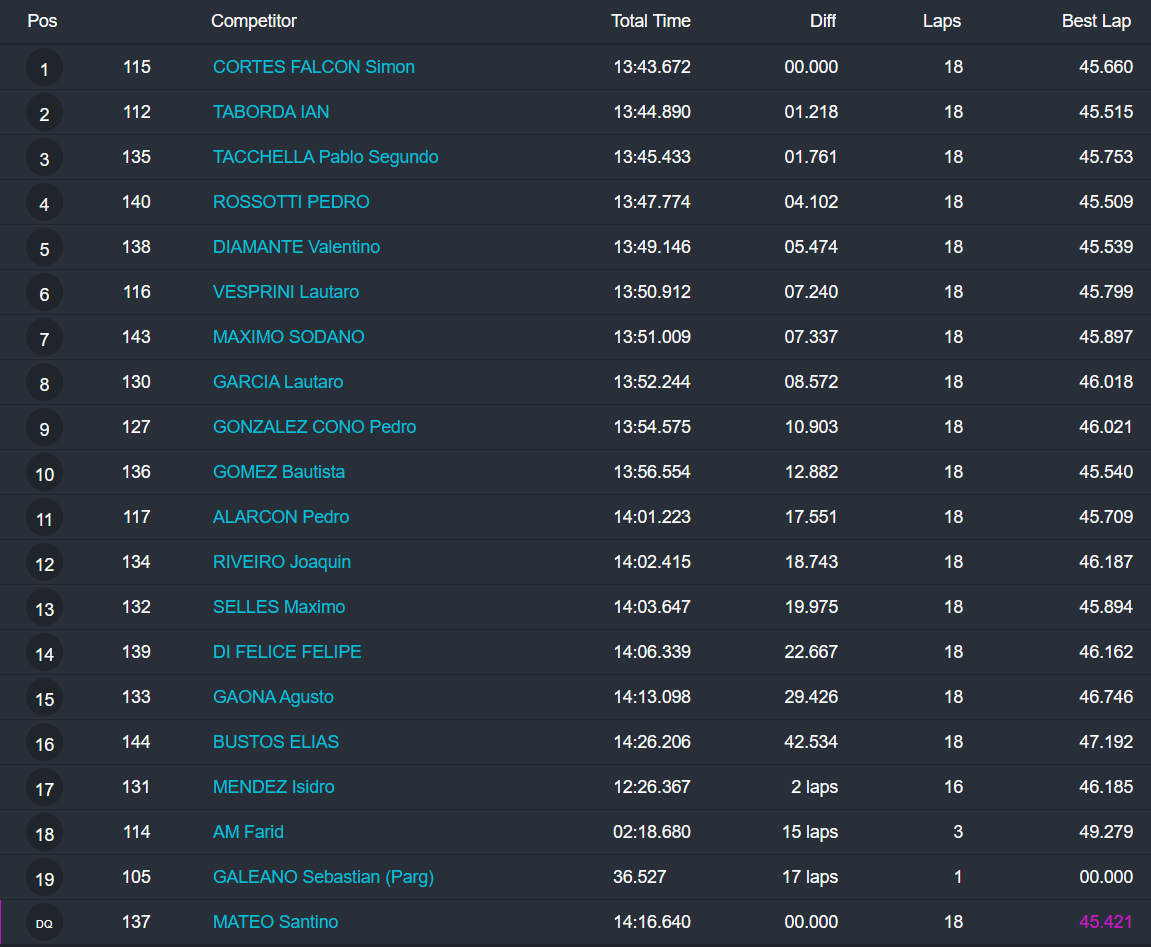View DIAMANTE Valentino's details
The width and height of the screenshot is (1151, 947).
tap(296, 247)
